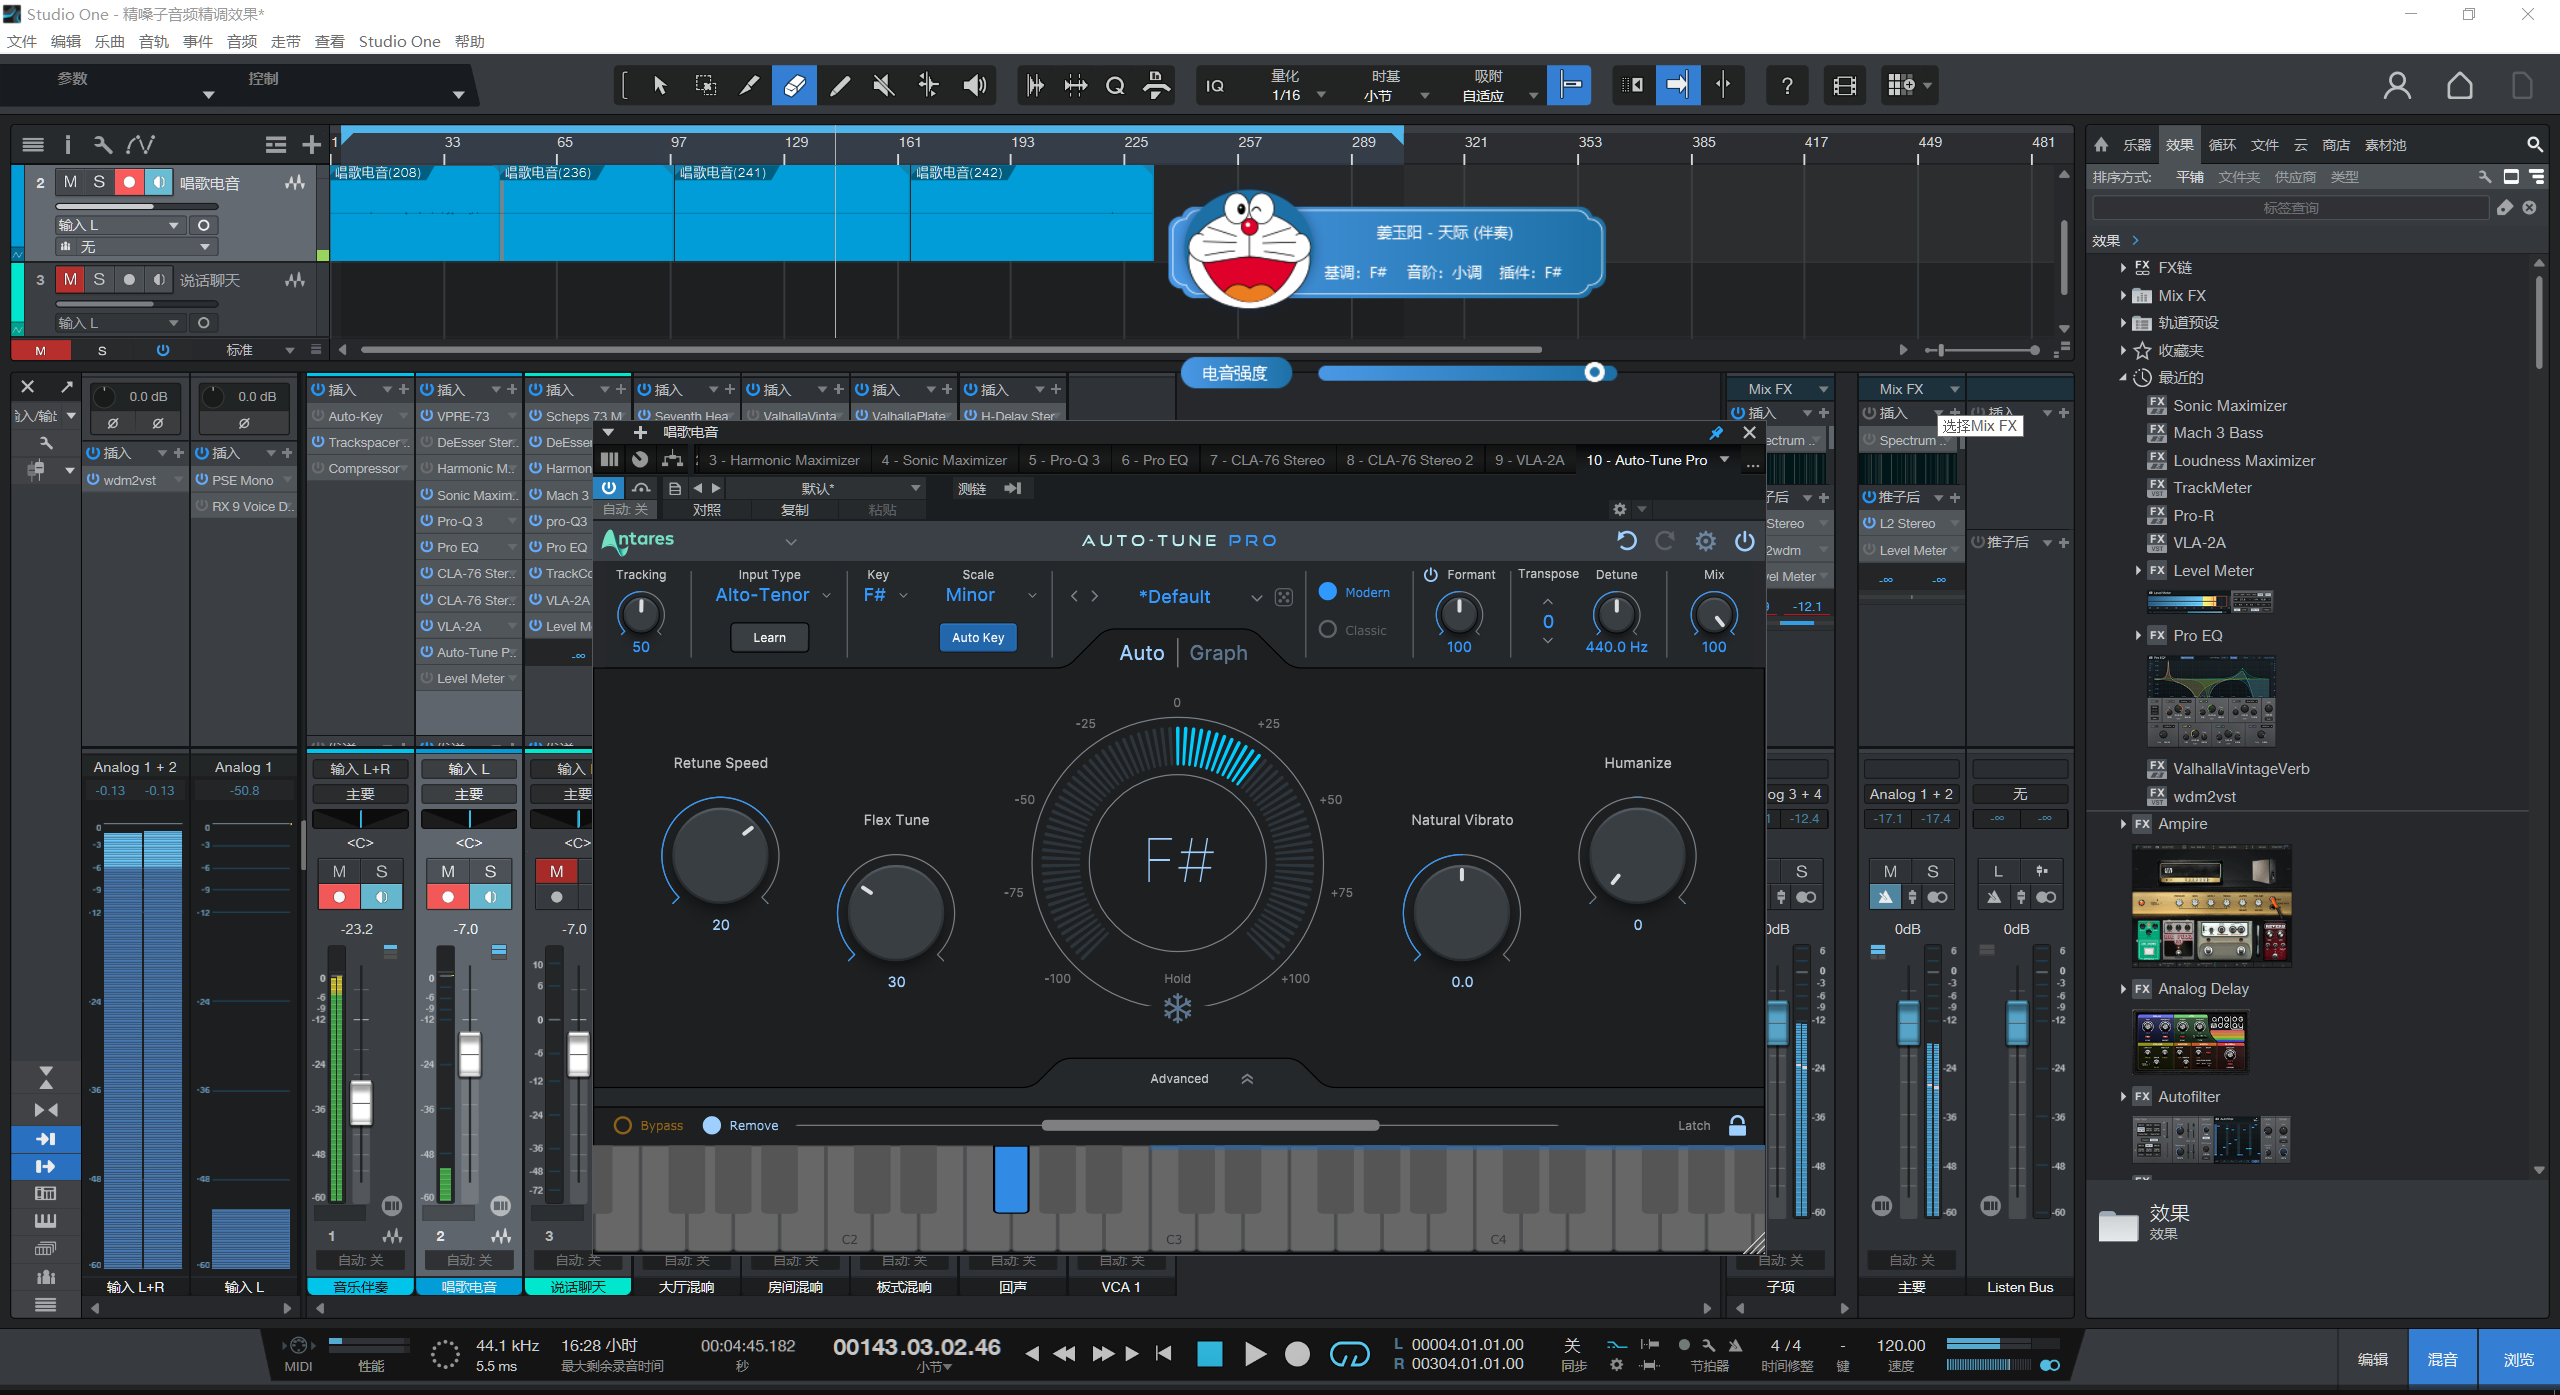Add a new track with plus icon
This screenshot has height=1395, width=2560.
click(312, 145)
